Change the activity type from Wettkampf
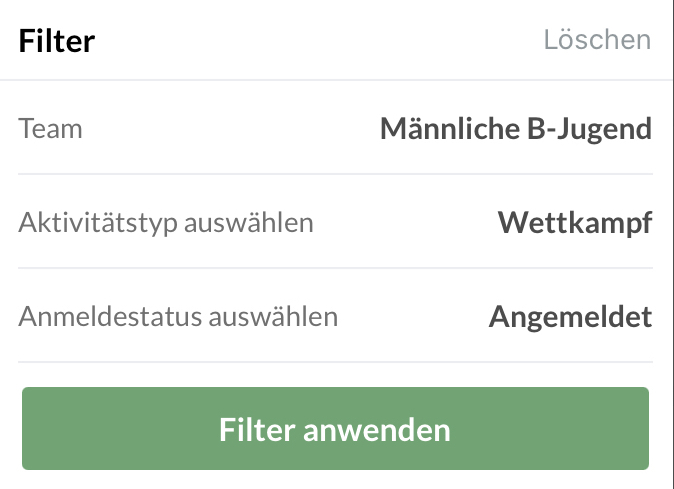This screenshot has height=489, width=674. click(575, 222)
